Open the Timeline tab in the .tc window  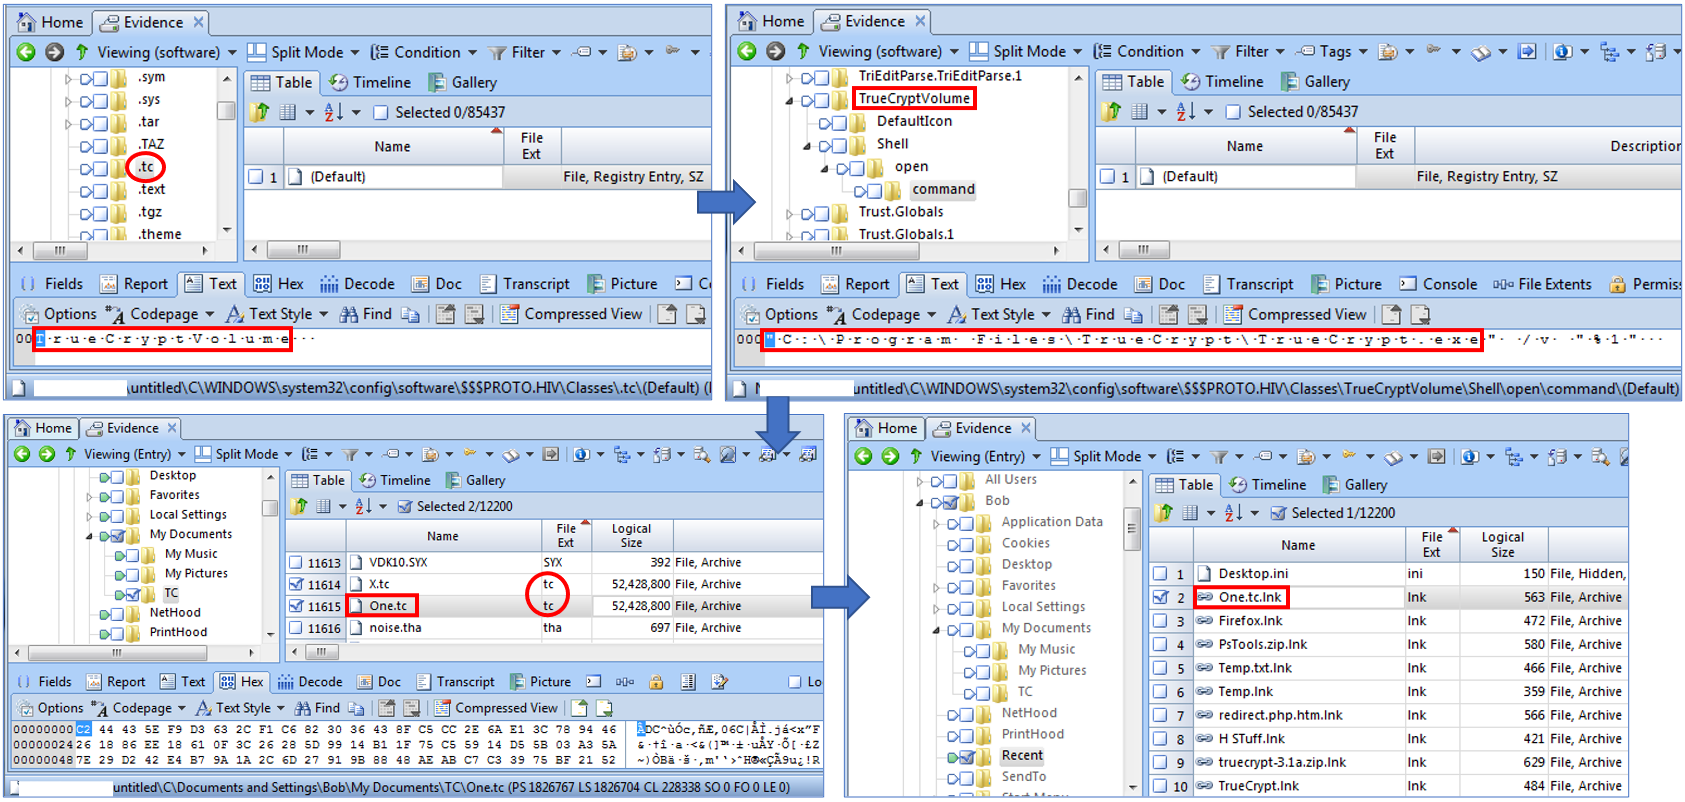(x=371, y=82)
